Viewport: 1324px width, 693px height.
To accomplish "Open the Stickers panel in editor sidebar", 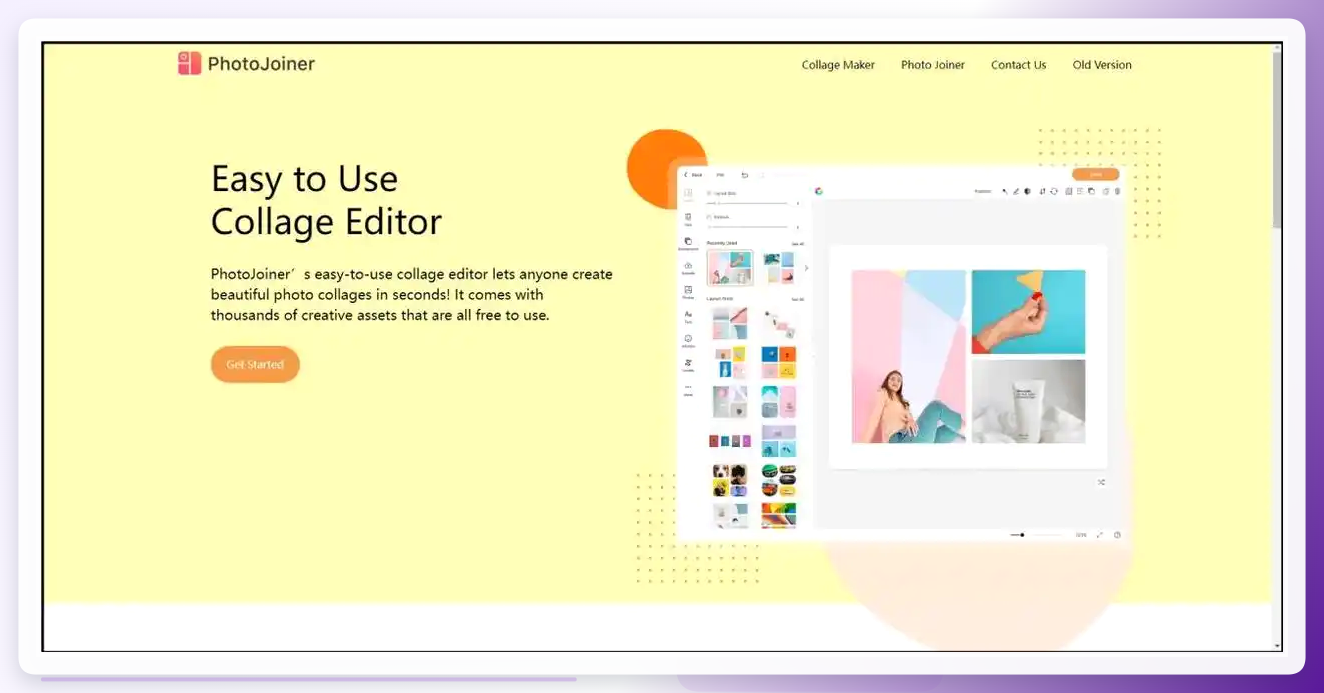I will coord(688,341).
